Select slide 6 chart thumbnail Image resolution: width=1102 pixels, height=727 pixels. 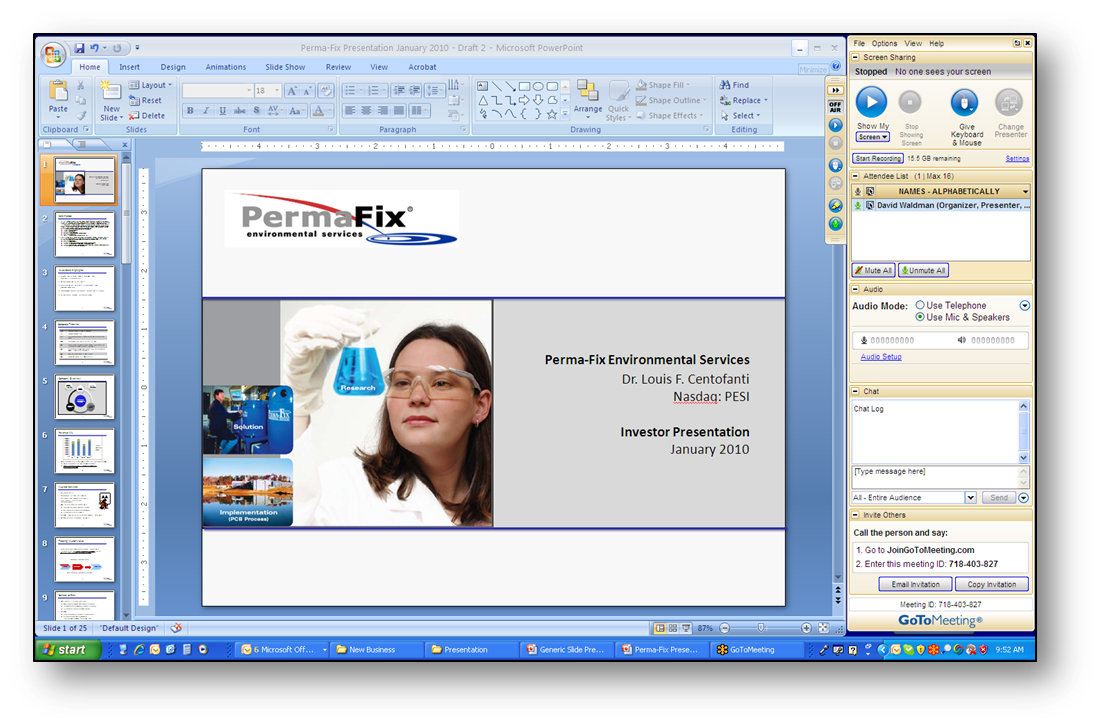click(84, 451)
